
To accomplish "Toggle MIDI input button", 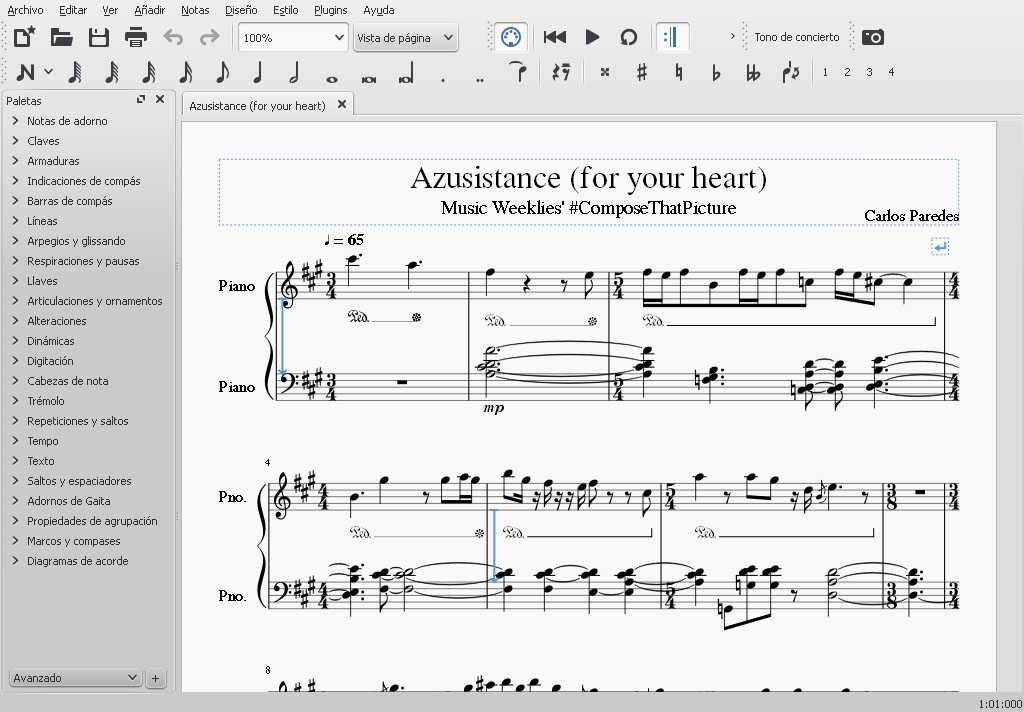I will [x=511, y=38].
